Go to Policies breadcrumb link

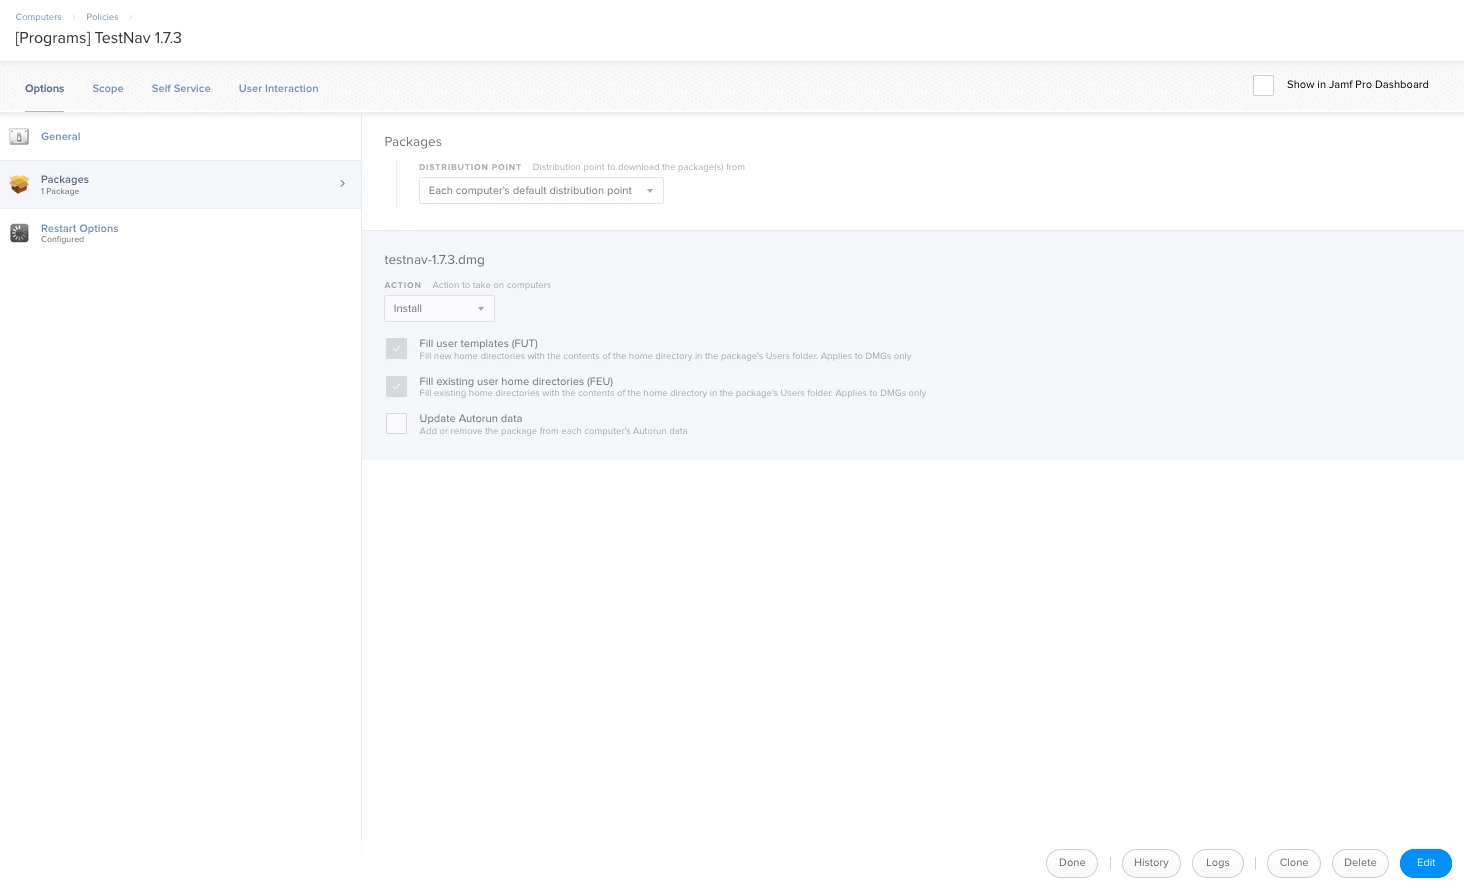[x=102, y=17]
